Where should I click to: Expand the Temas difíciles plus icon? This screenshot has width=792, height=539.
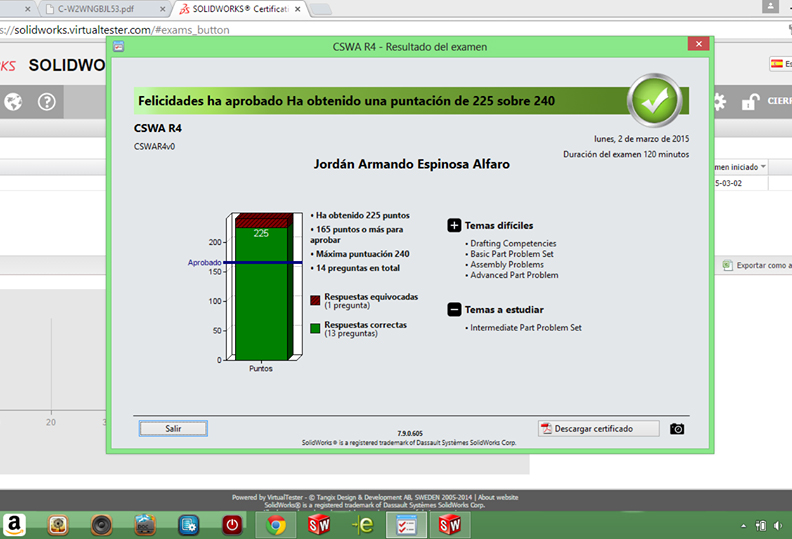tap(454, 226)
